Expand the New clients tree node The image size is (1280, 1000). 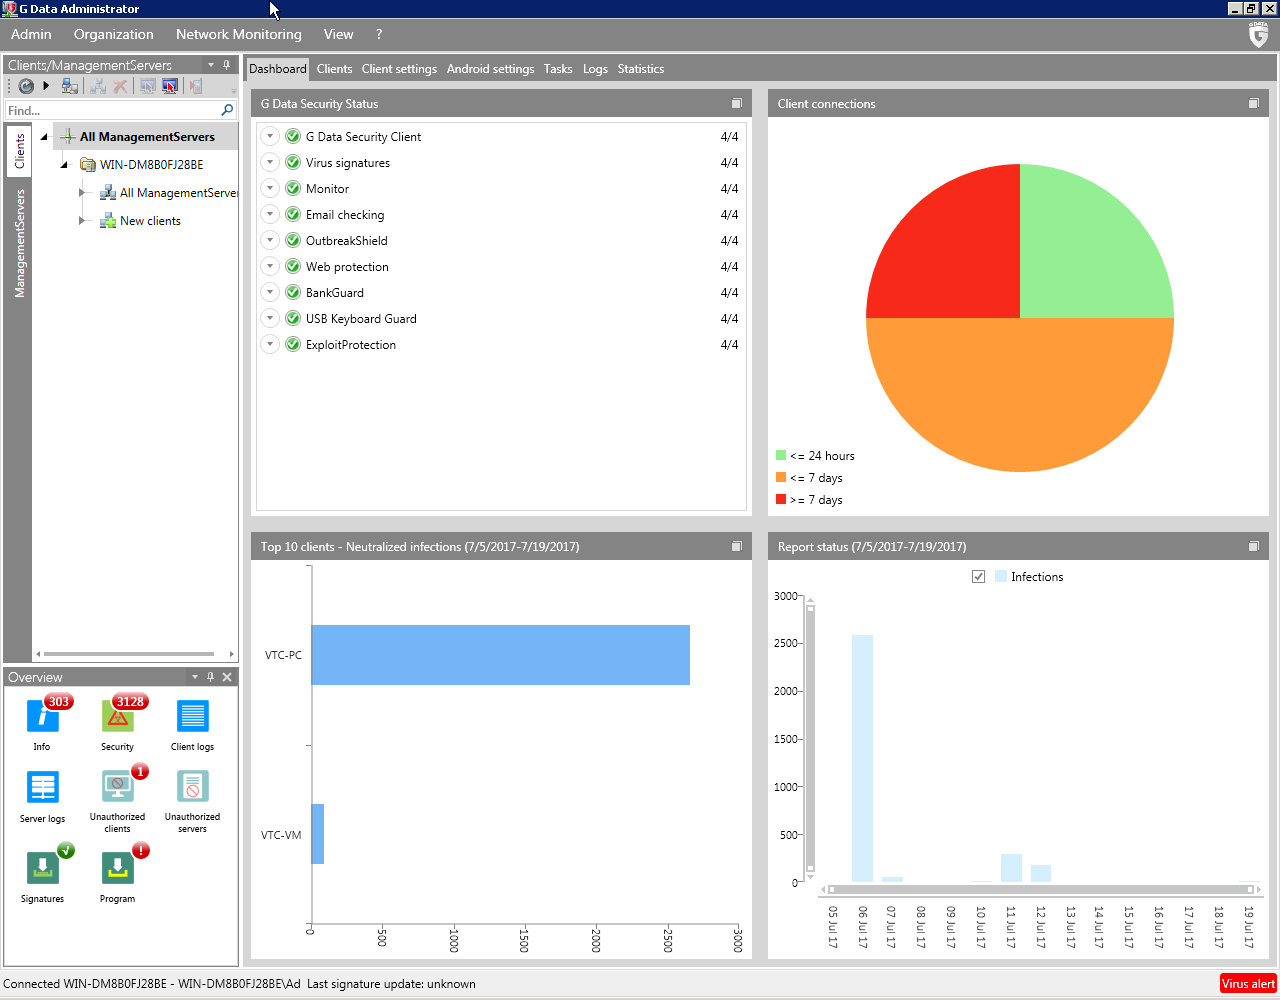click(82, 221)
